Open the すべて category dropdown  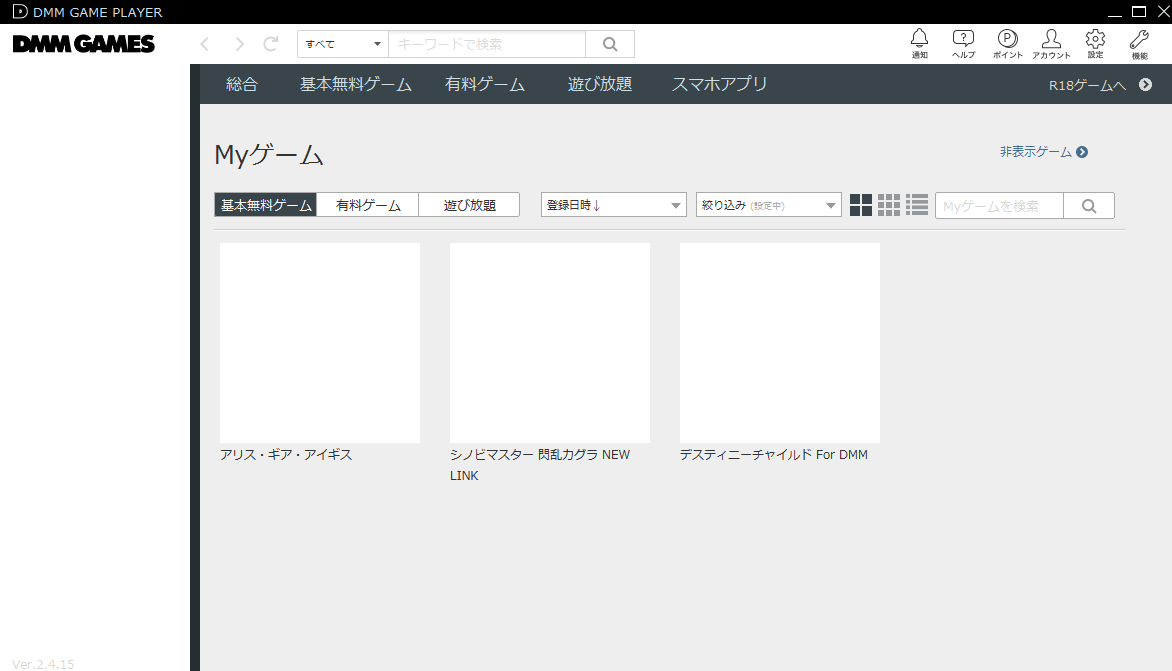(343, 44)
